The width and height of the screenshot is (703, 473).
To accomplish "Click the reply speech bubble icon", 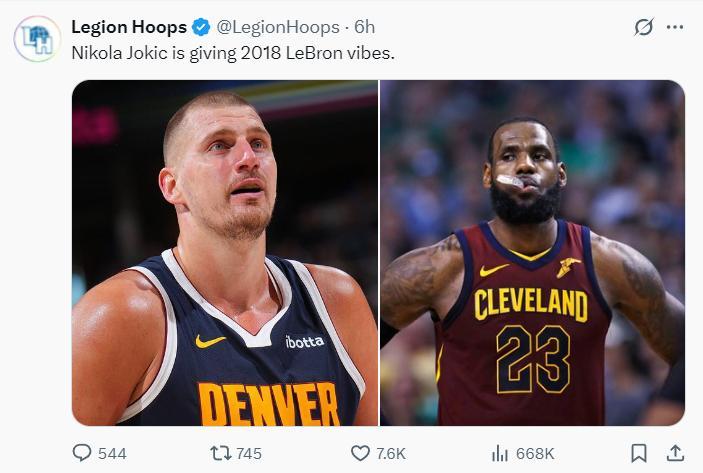I will click(82, 453).
